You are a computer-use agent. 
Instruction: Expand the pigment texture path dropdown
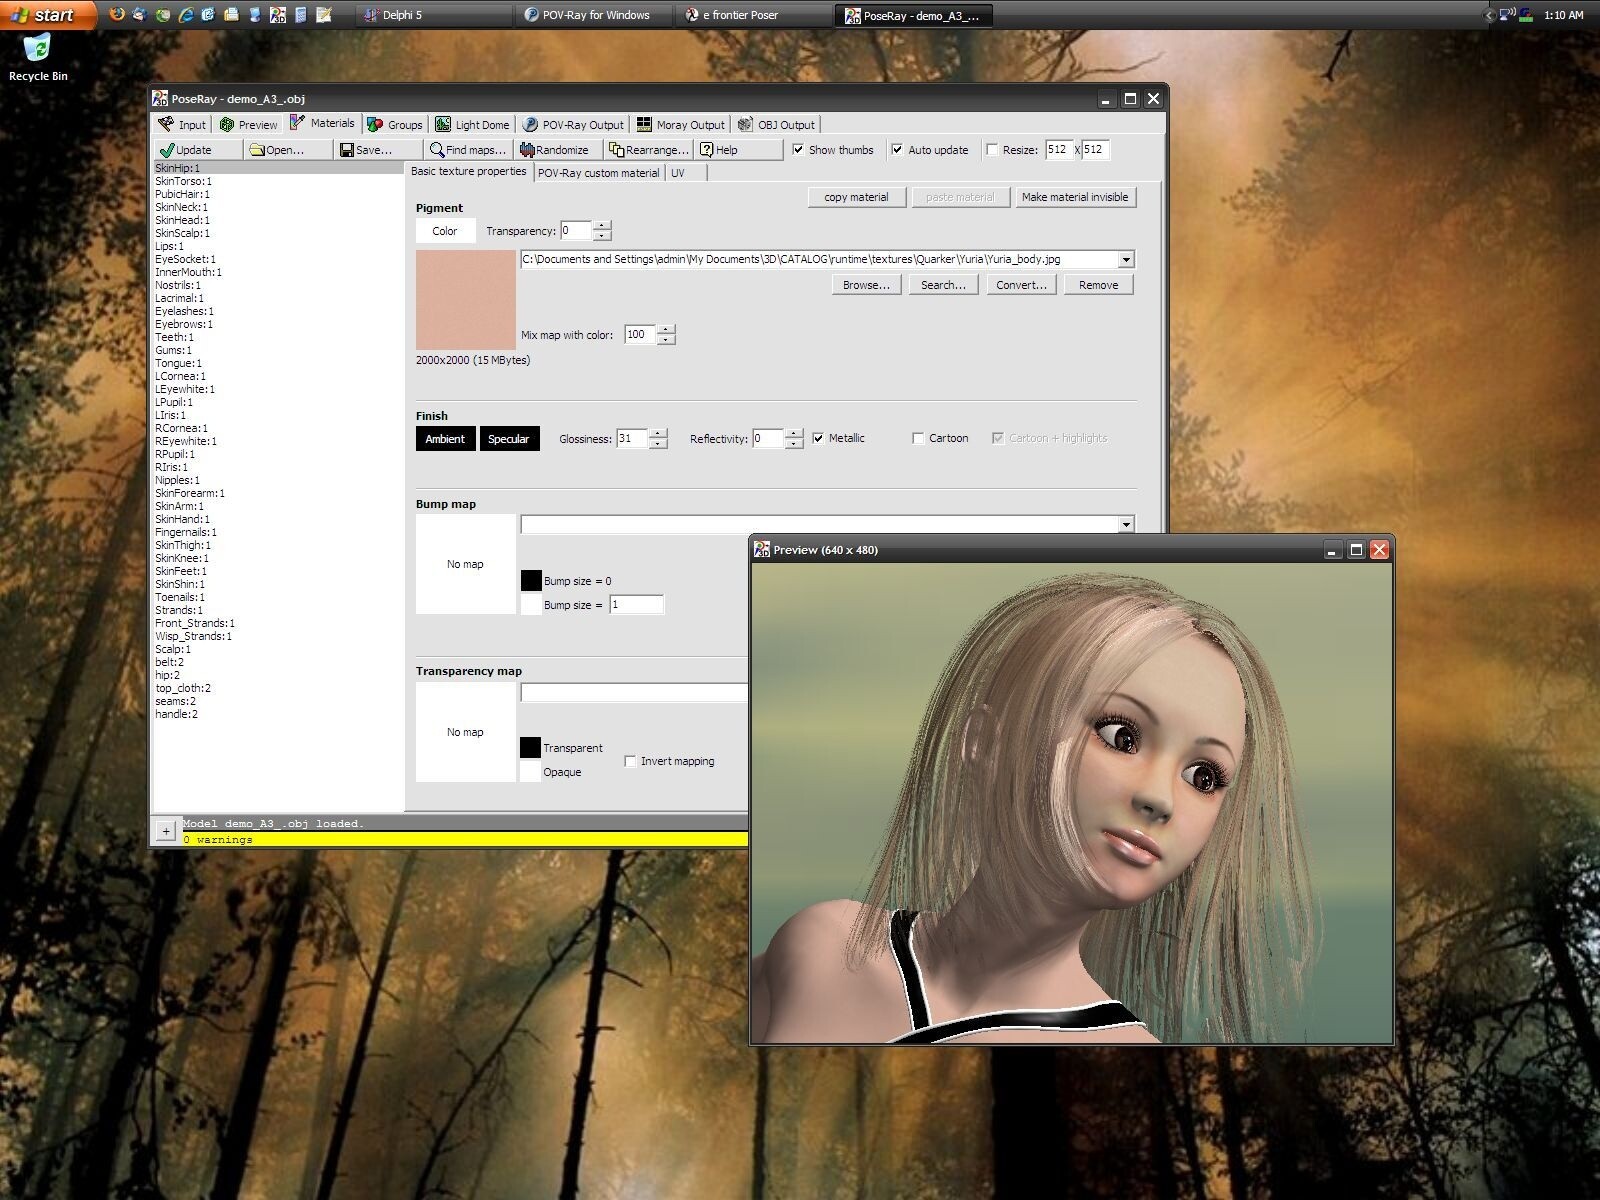(x=1126, y=260)
